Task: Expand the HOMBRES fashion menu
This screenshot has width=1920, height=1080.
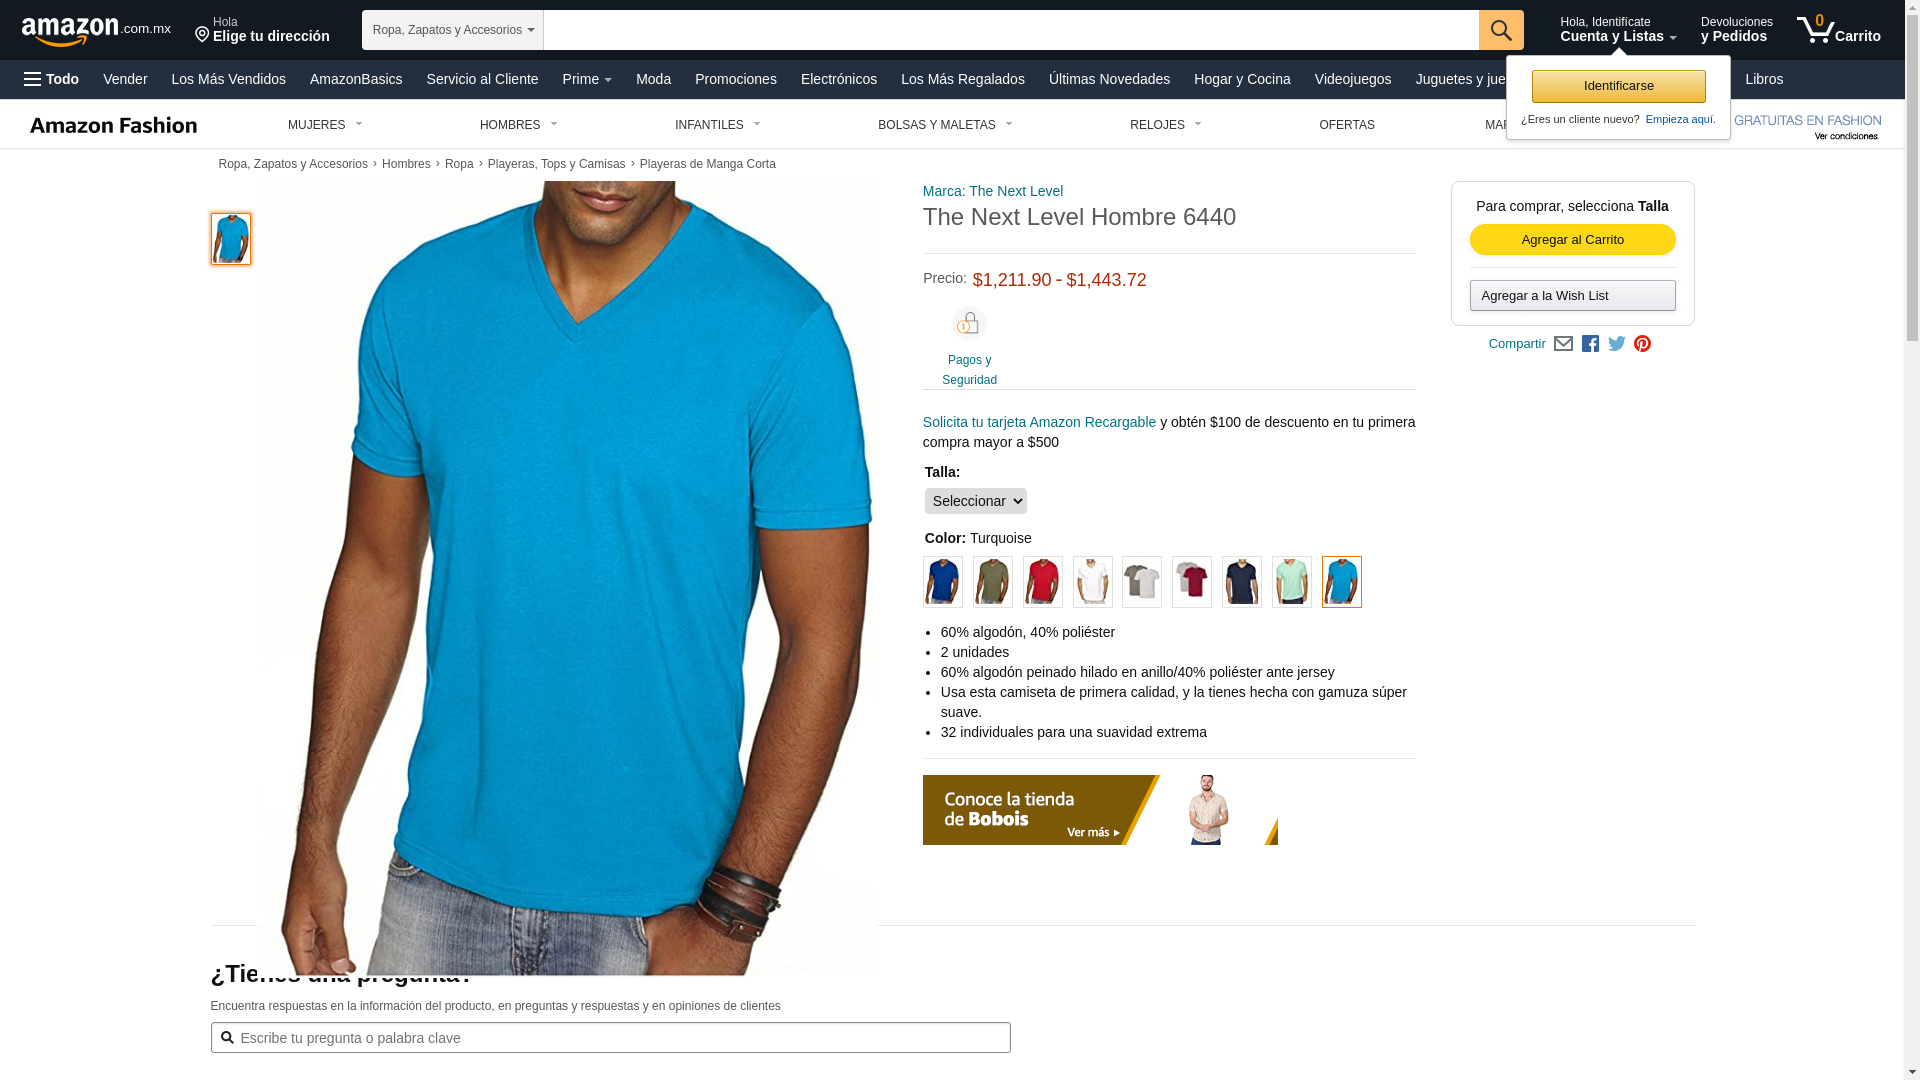Action: pyautogui.click(x=519, y=125)
